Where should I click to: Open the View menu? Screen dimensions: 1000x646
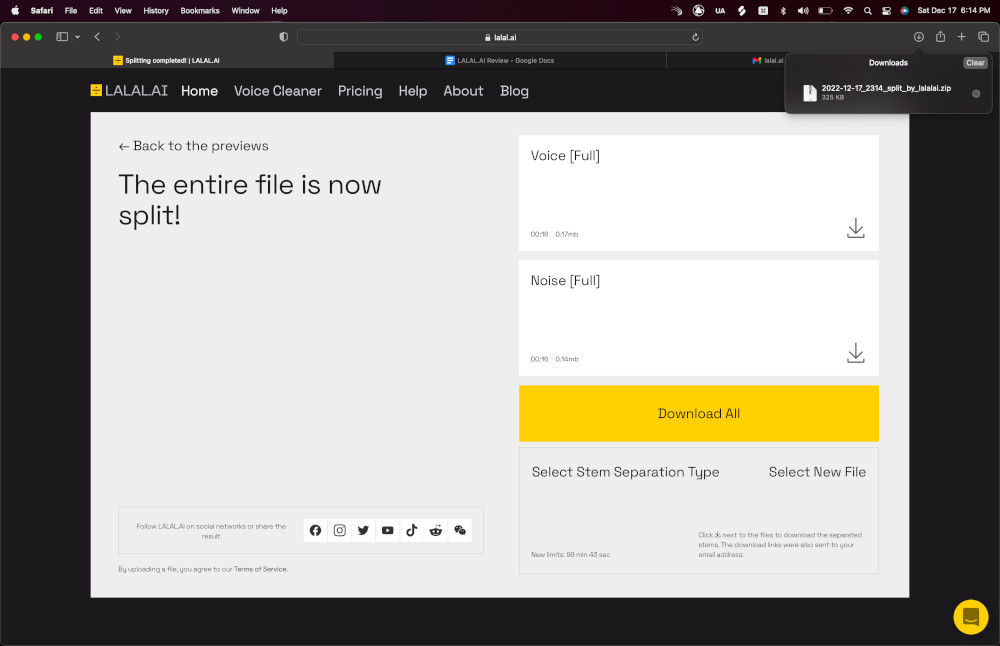click(x=123, y=11)
